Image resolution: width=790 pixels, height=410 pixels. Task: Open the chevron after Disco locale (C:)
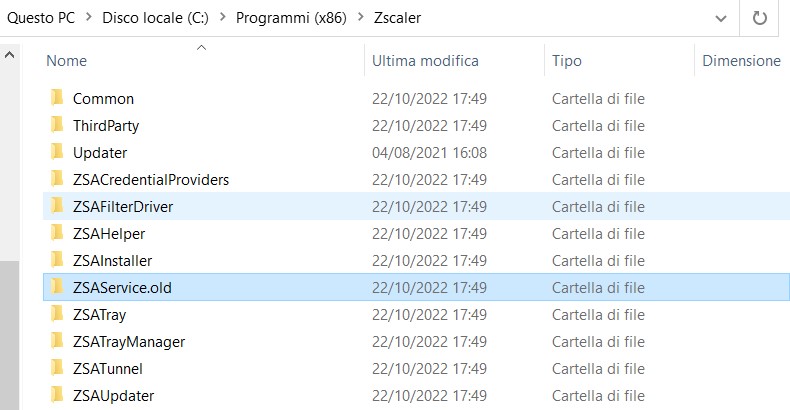coord(222,17)
